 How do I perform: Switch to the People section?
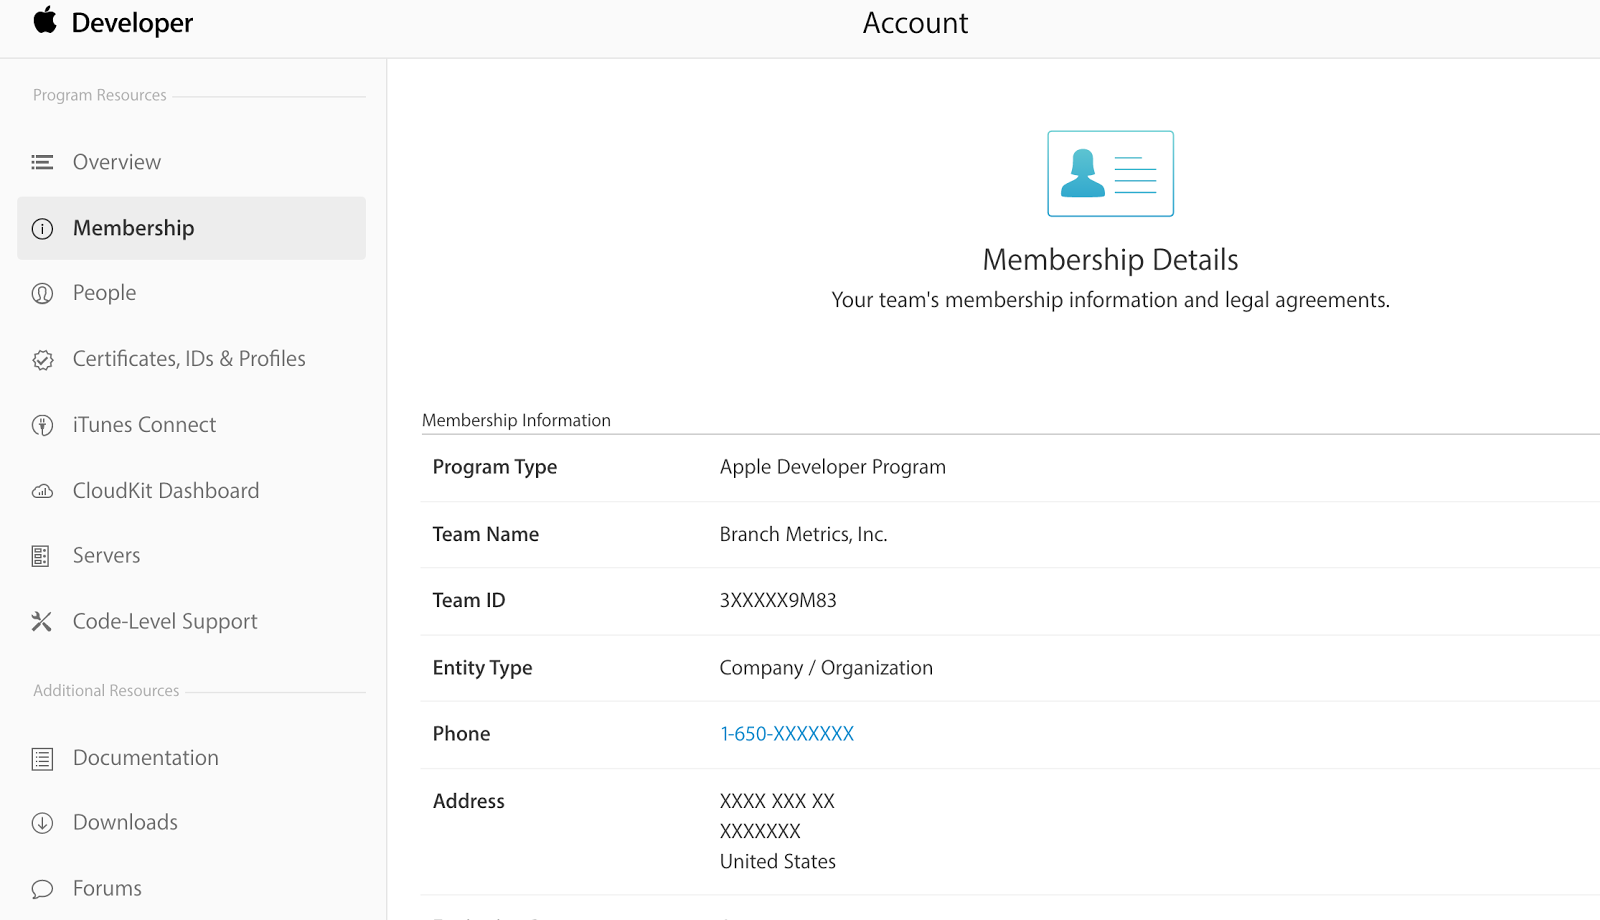pos(104,293)
